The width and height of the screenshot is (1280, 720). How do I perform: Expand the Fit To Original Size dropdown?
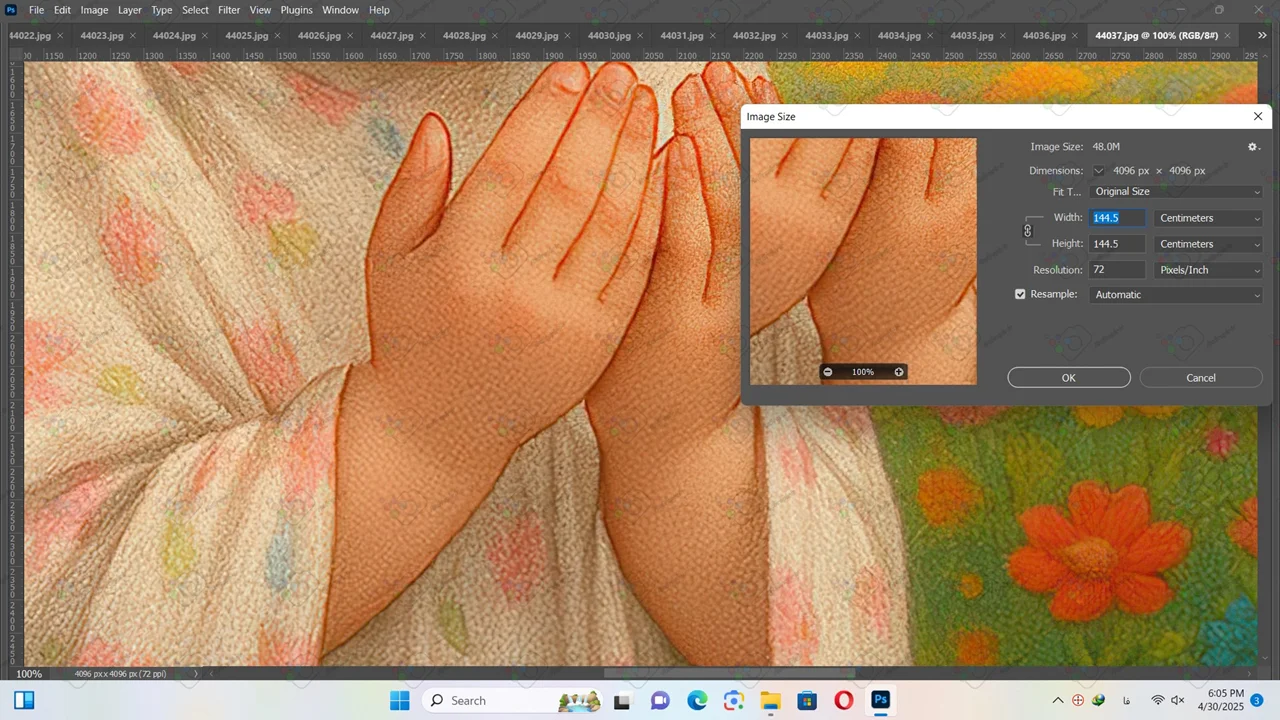(x=1176, y=192)
